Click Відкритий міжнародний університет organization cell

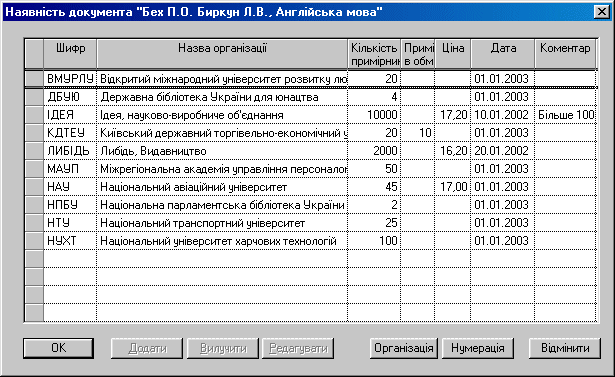tap(222, 79)
